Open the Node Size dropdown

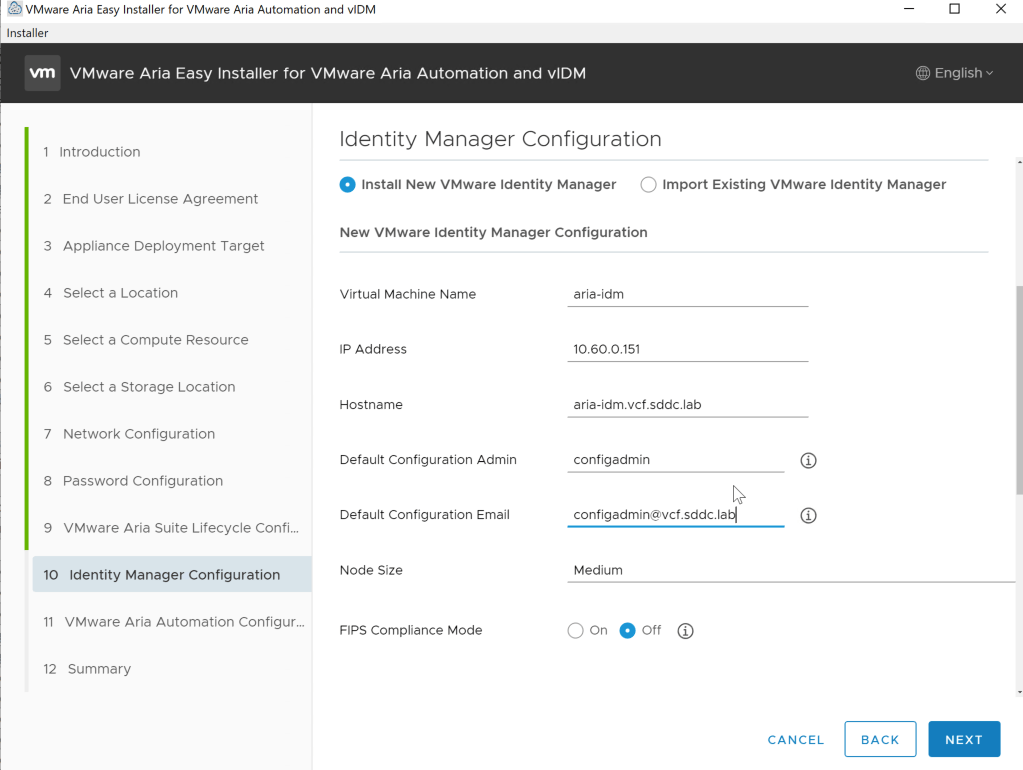[790, 570]
